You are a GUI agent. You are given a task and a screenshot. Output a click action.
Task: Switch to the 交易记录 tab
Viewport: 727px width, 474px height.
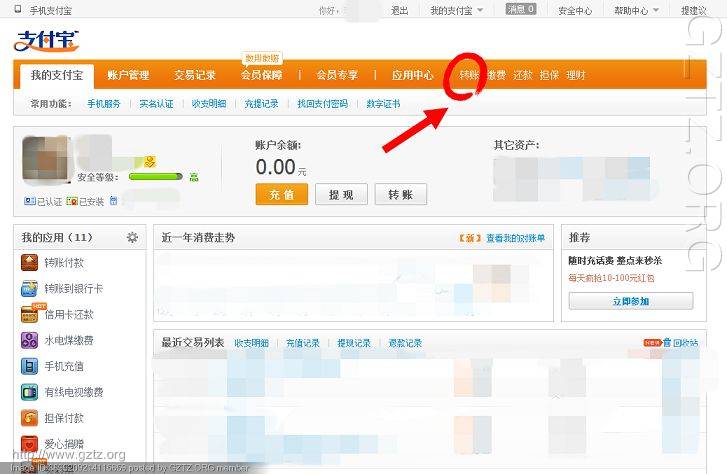[x=195, y=75]
